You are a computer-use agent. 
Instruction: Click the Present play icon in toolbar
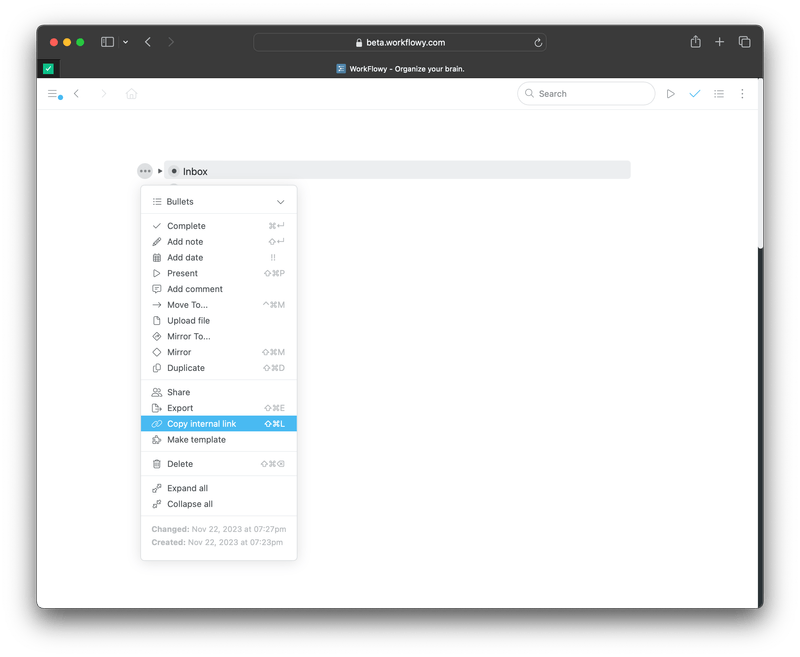click(671, 93)
